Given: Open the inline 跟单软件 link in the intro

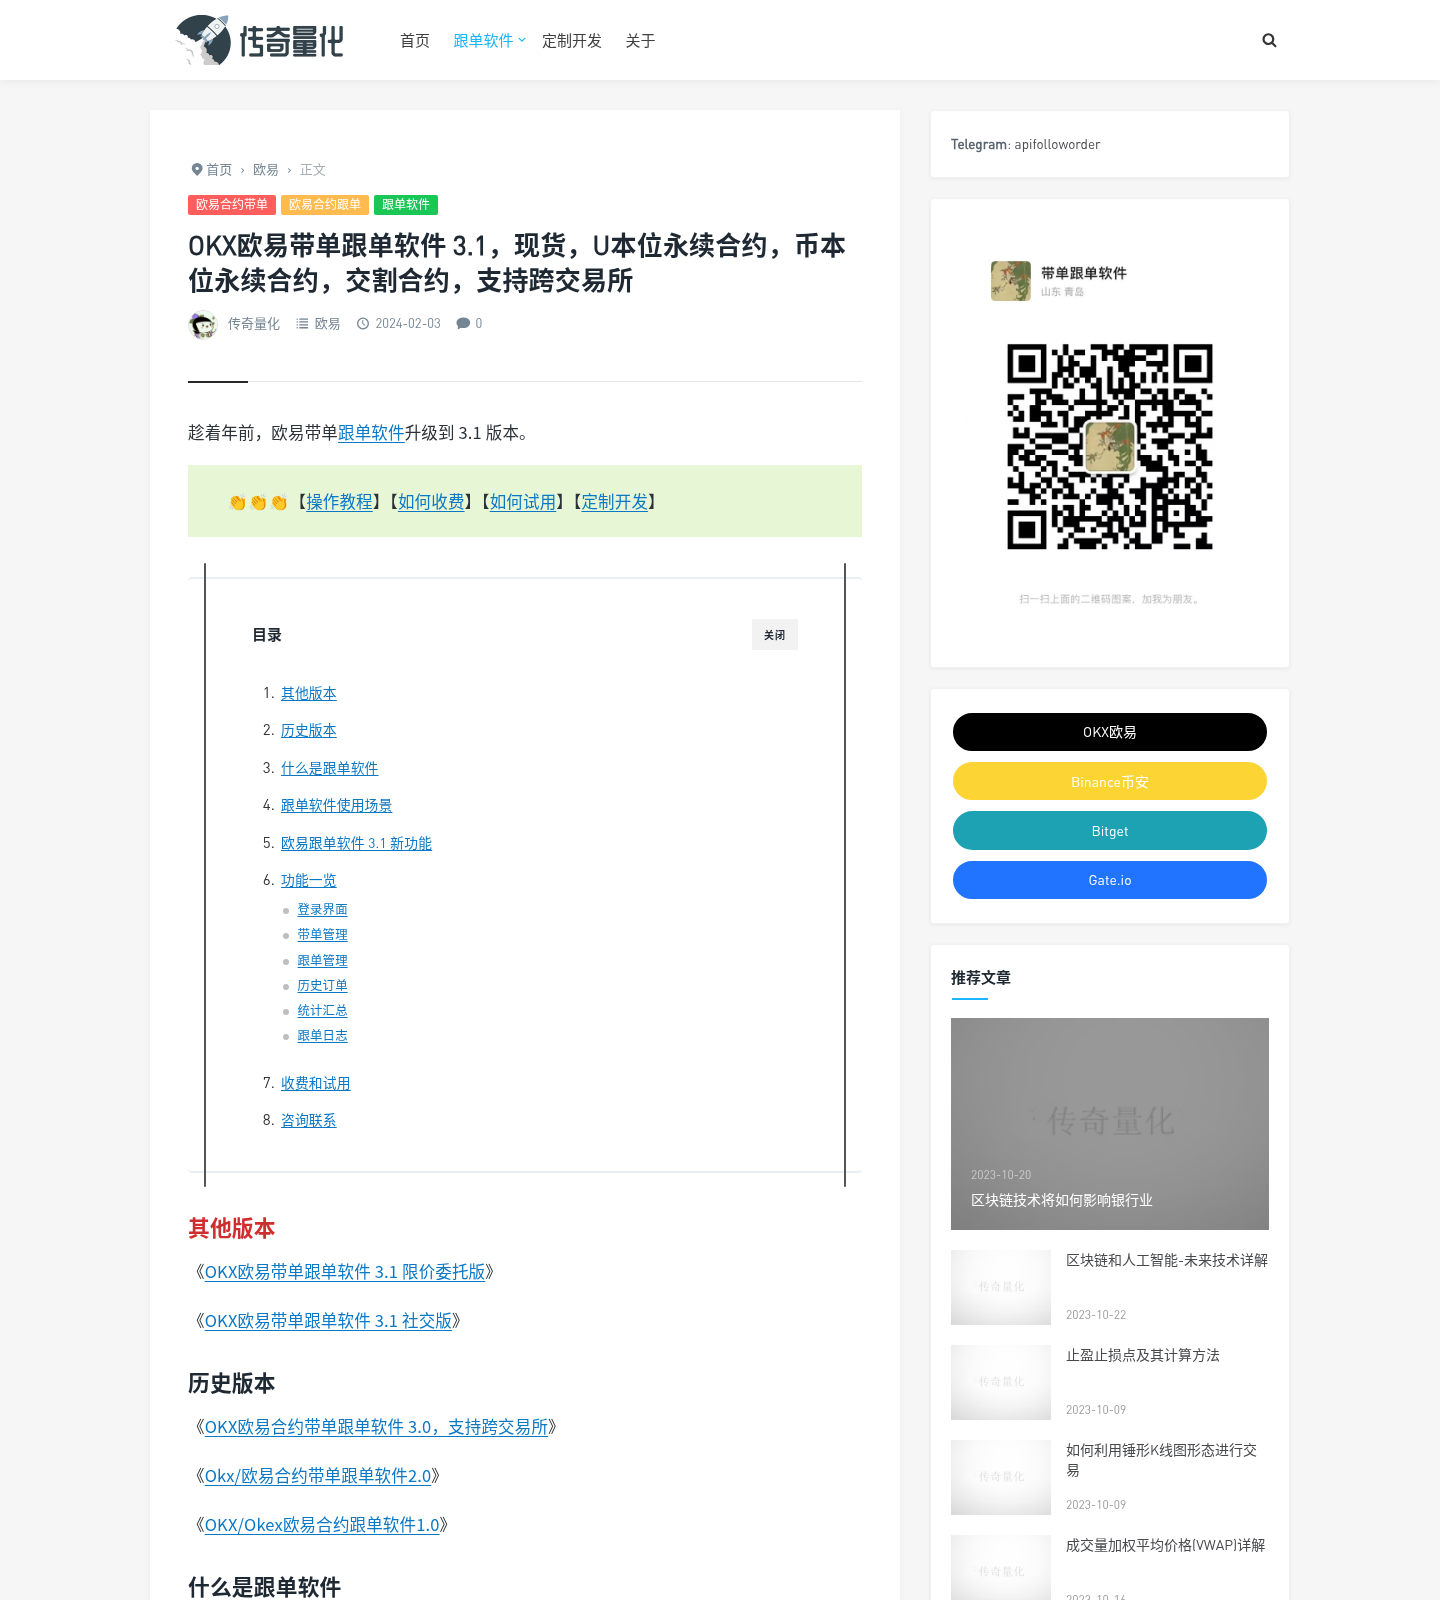Looking at the screenshot, I should [371, 433].
